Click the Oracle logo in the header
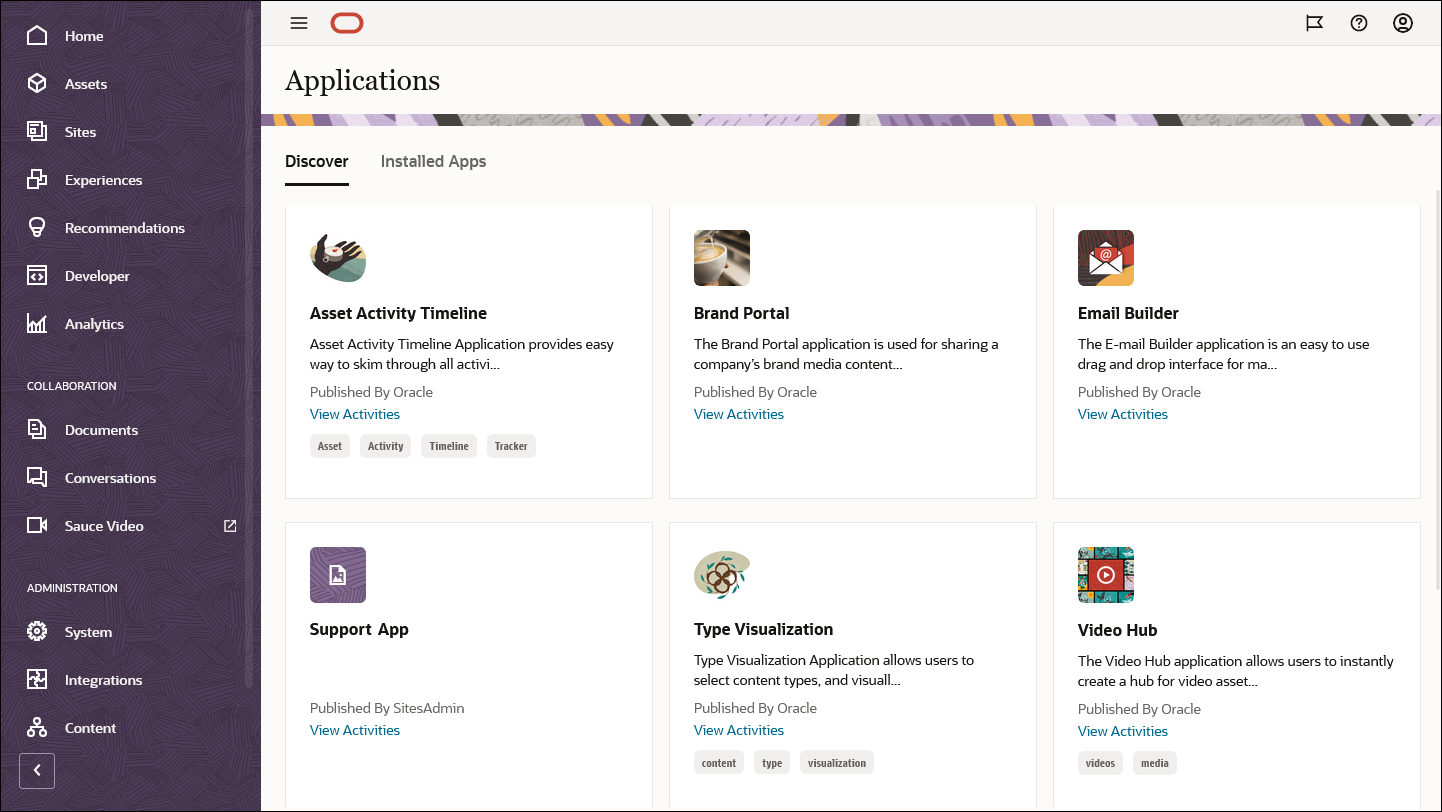The width and height of the screenshot is (1442, 812). (x=347, y=22)
